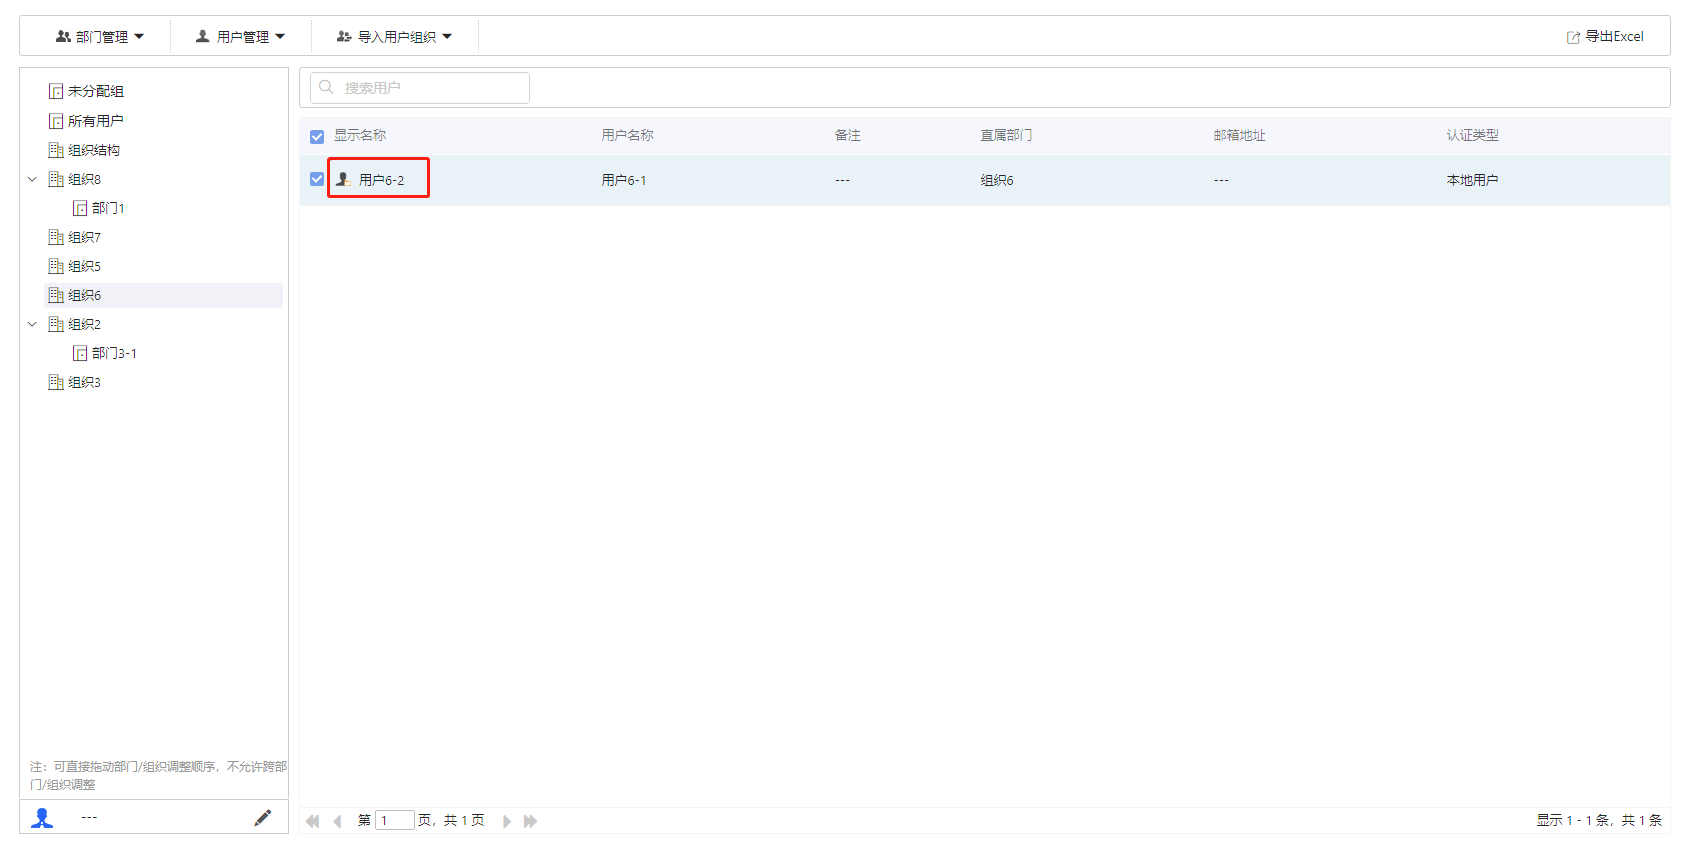
Task: Click the icon next to 所有用户
Action: pos(56,121)
